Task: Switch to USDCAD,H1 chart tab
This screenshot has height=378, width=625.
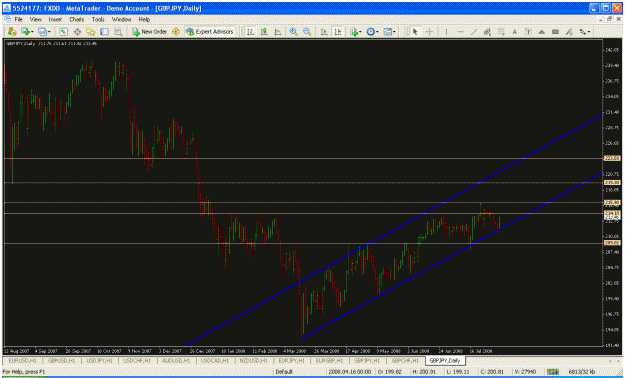Action: [x=214, y=360]
